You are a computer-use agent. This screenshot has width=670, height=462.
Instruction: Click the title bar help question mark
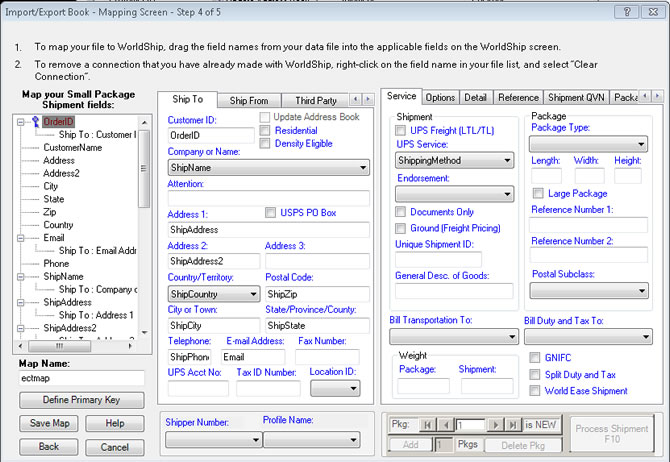pyautogui.click(x=626, y=11)
